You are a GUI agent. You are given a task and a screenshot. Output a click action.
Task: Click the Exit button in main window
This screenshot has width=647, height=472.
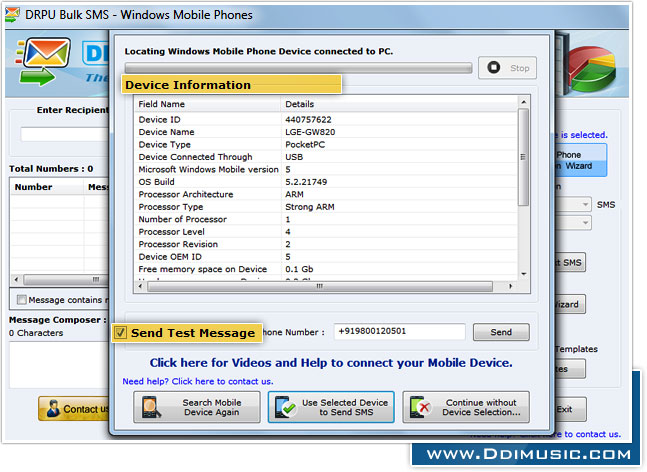570,409
